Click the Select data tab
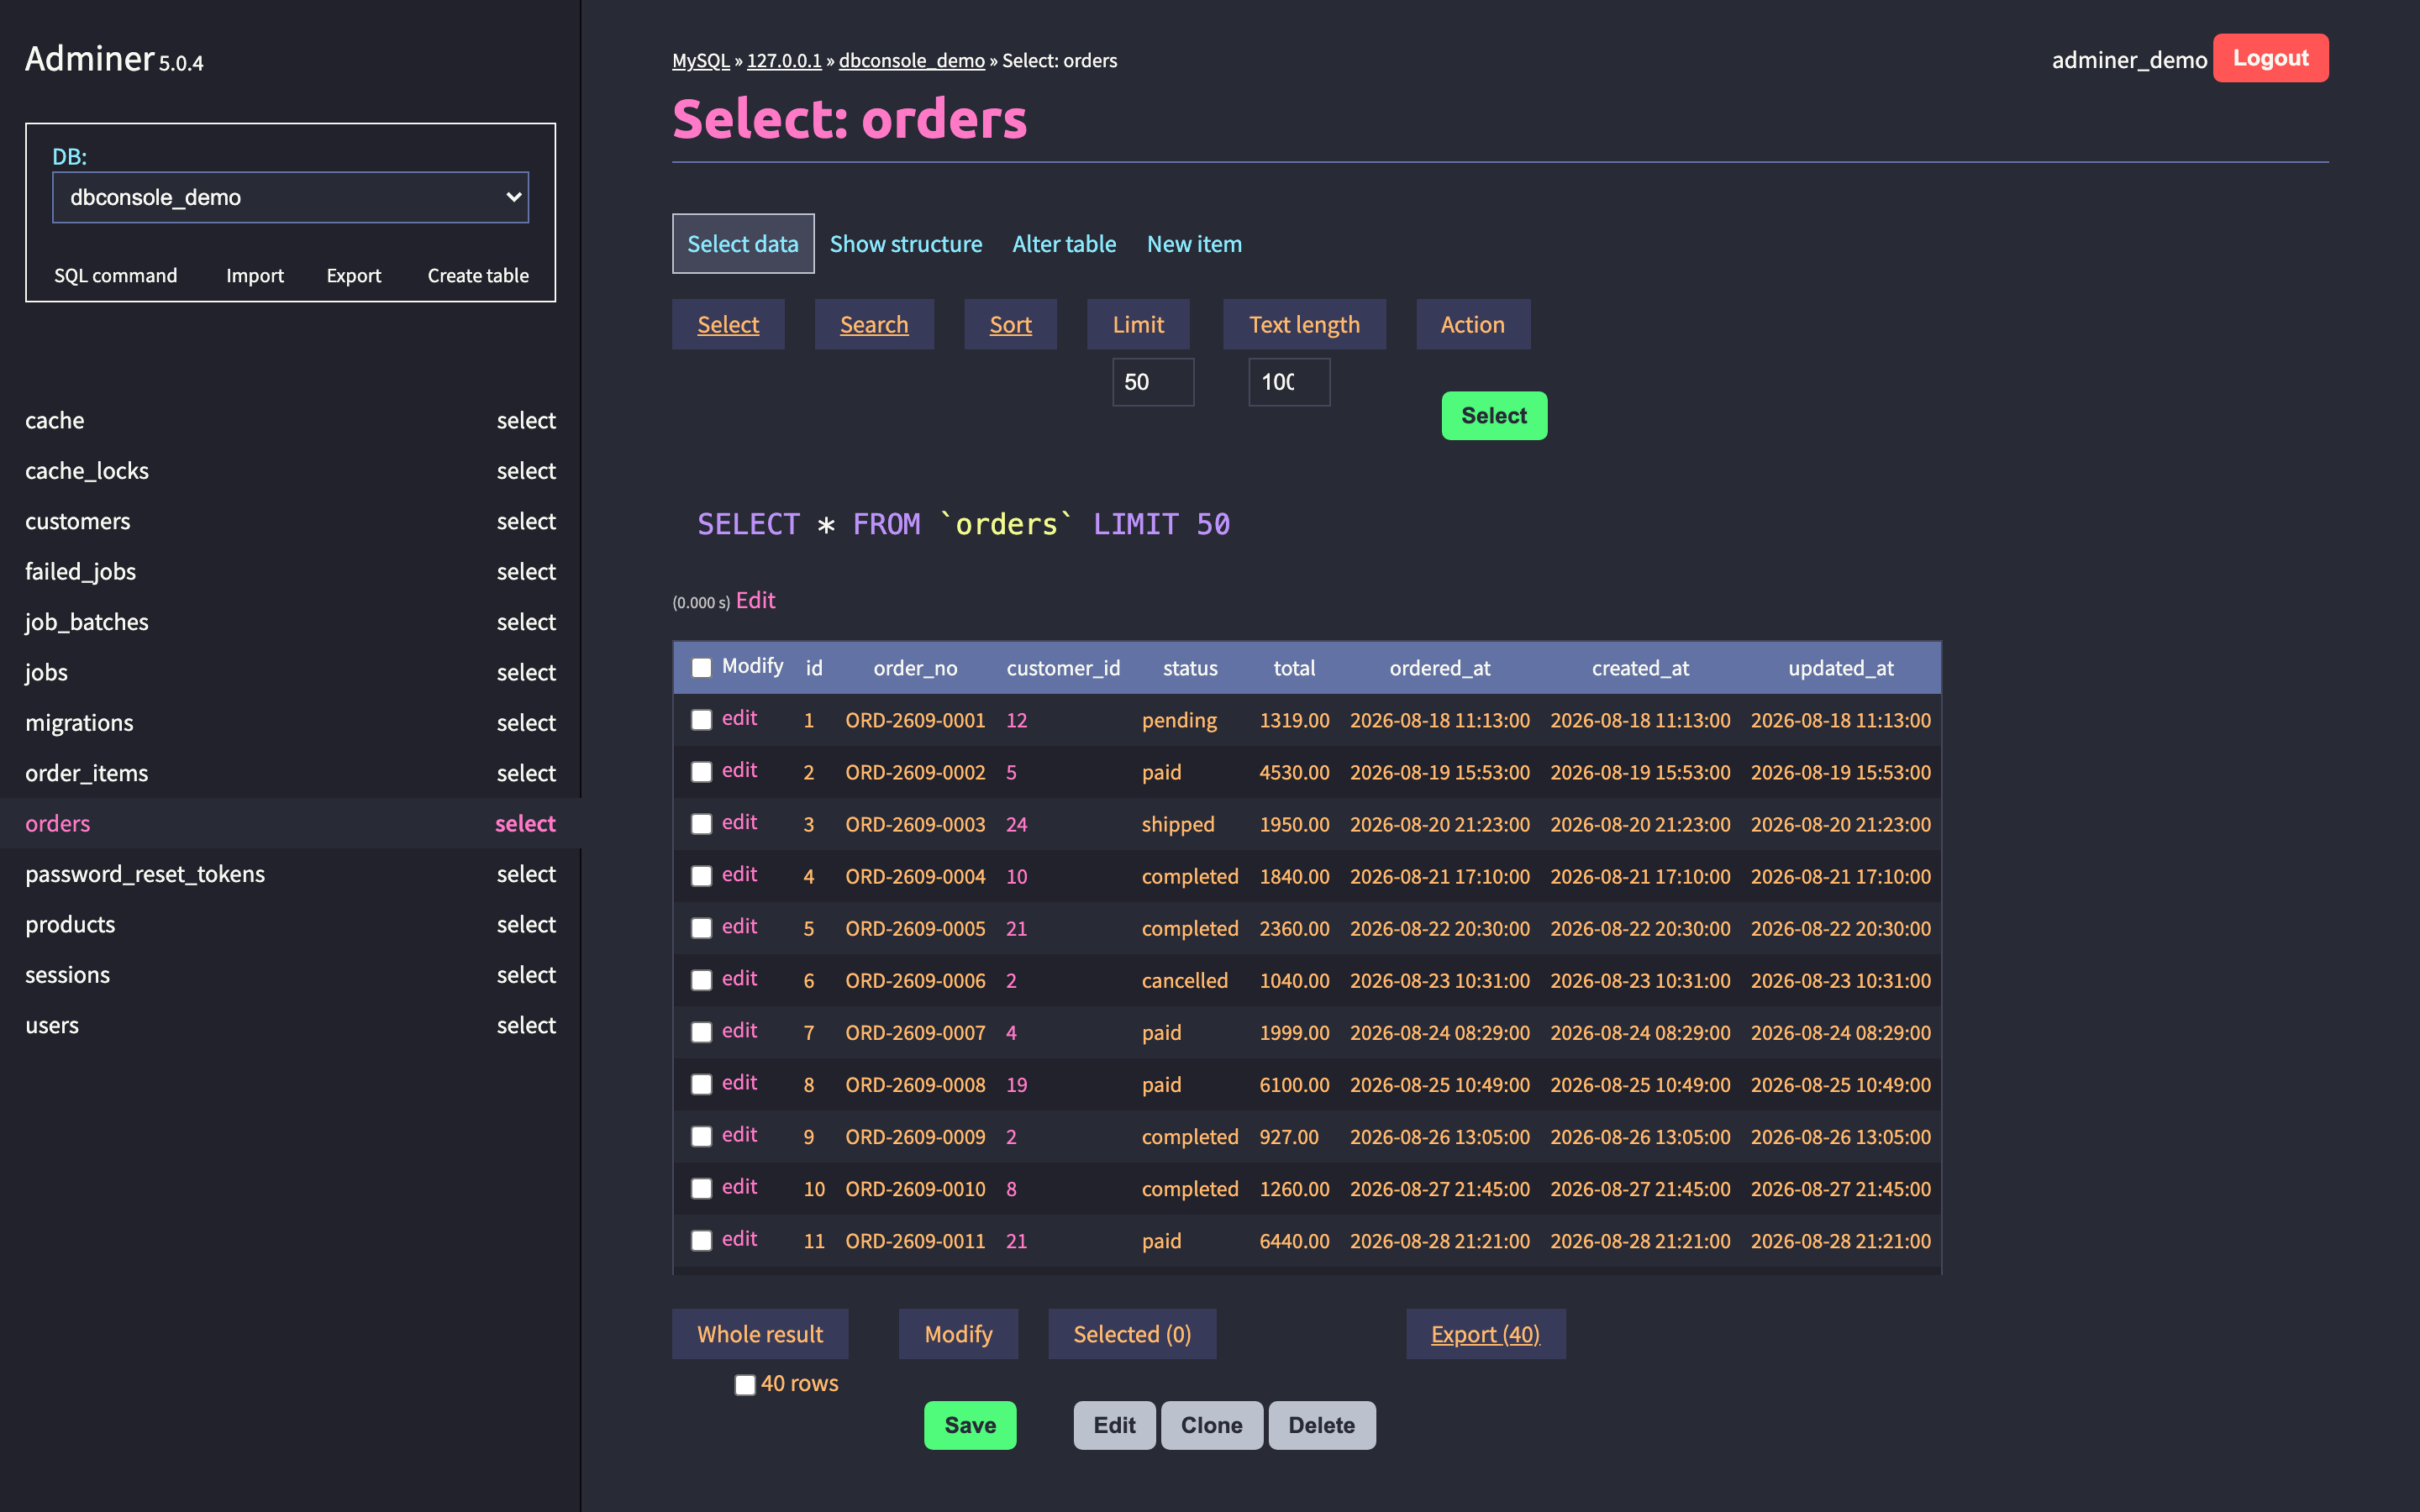Viewport: 2420px width, 1512px height. [743, 244]
